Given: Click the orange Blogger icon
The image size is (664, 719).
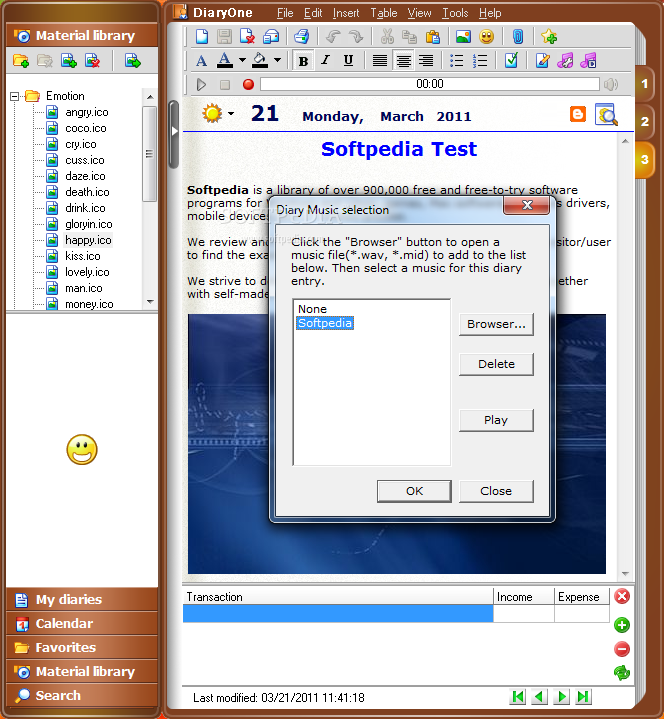Looking at the screenshot, I should [x=578, y=114].
